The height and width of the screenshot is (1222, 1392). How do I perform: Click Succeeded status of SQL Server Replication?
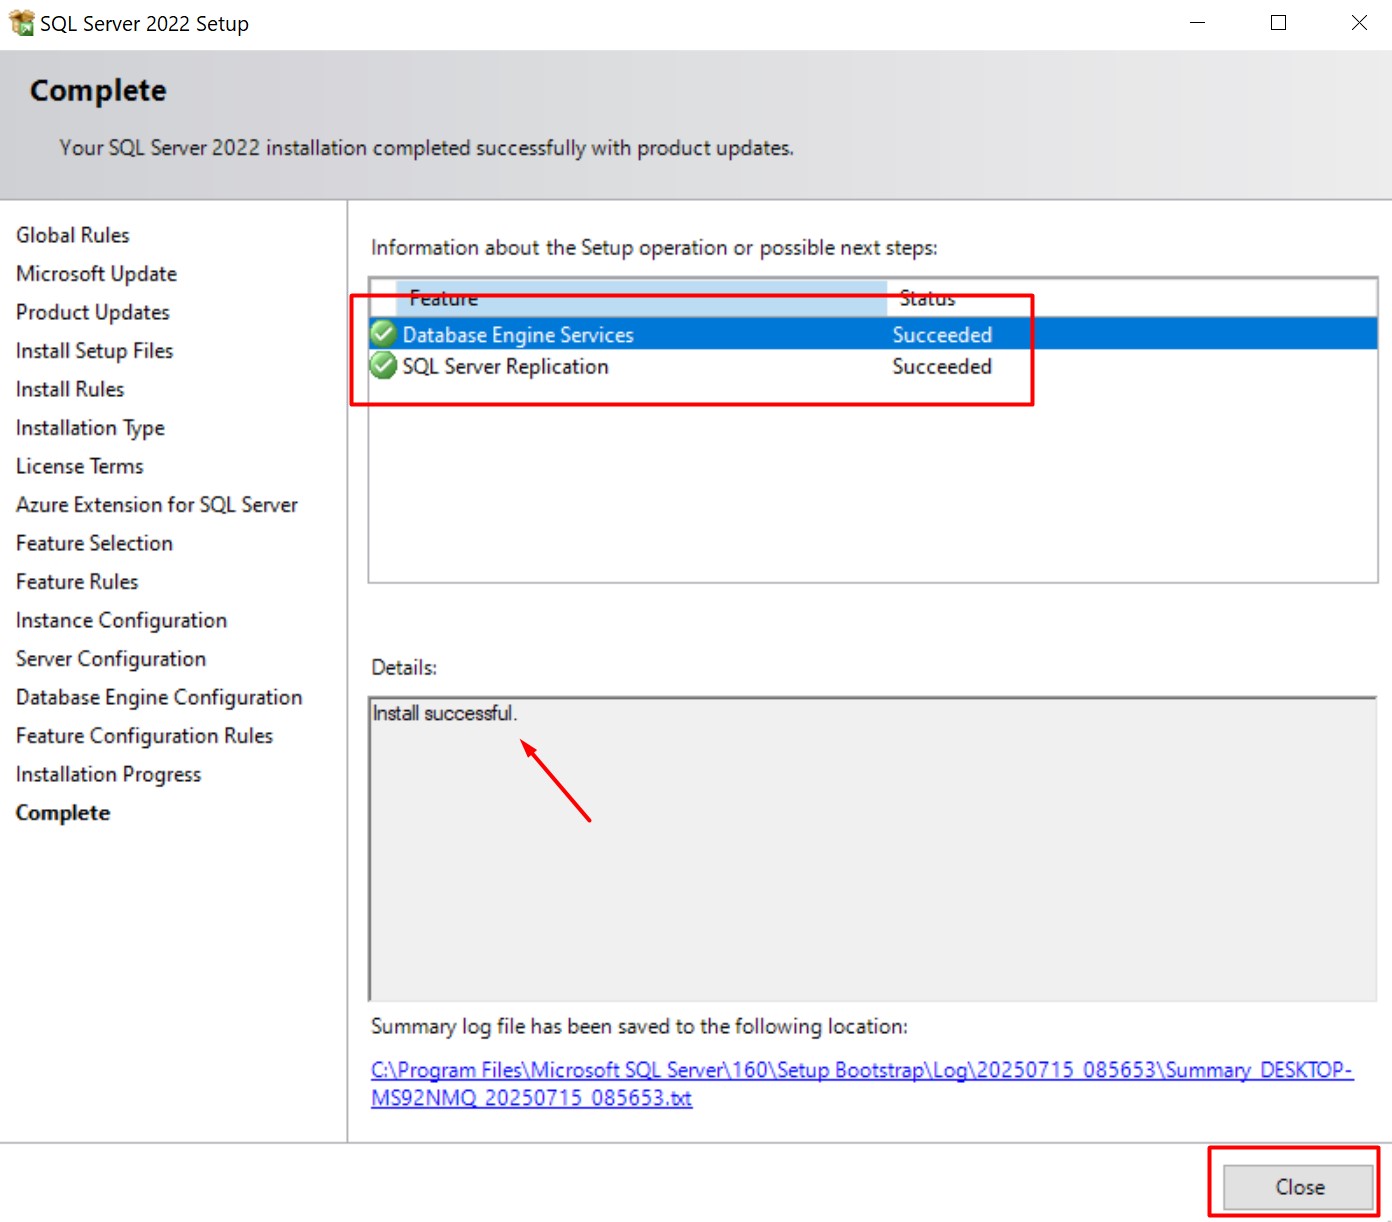coord(942,366)
